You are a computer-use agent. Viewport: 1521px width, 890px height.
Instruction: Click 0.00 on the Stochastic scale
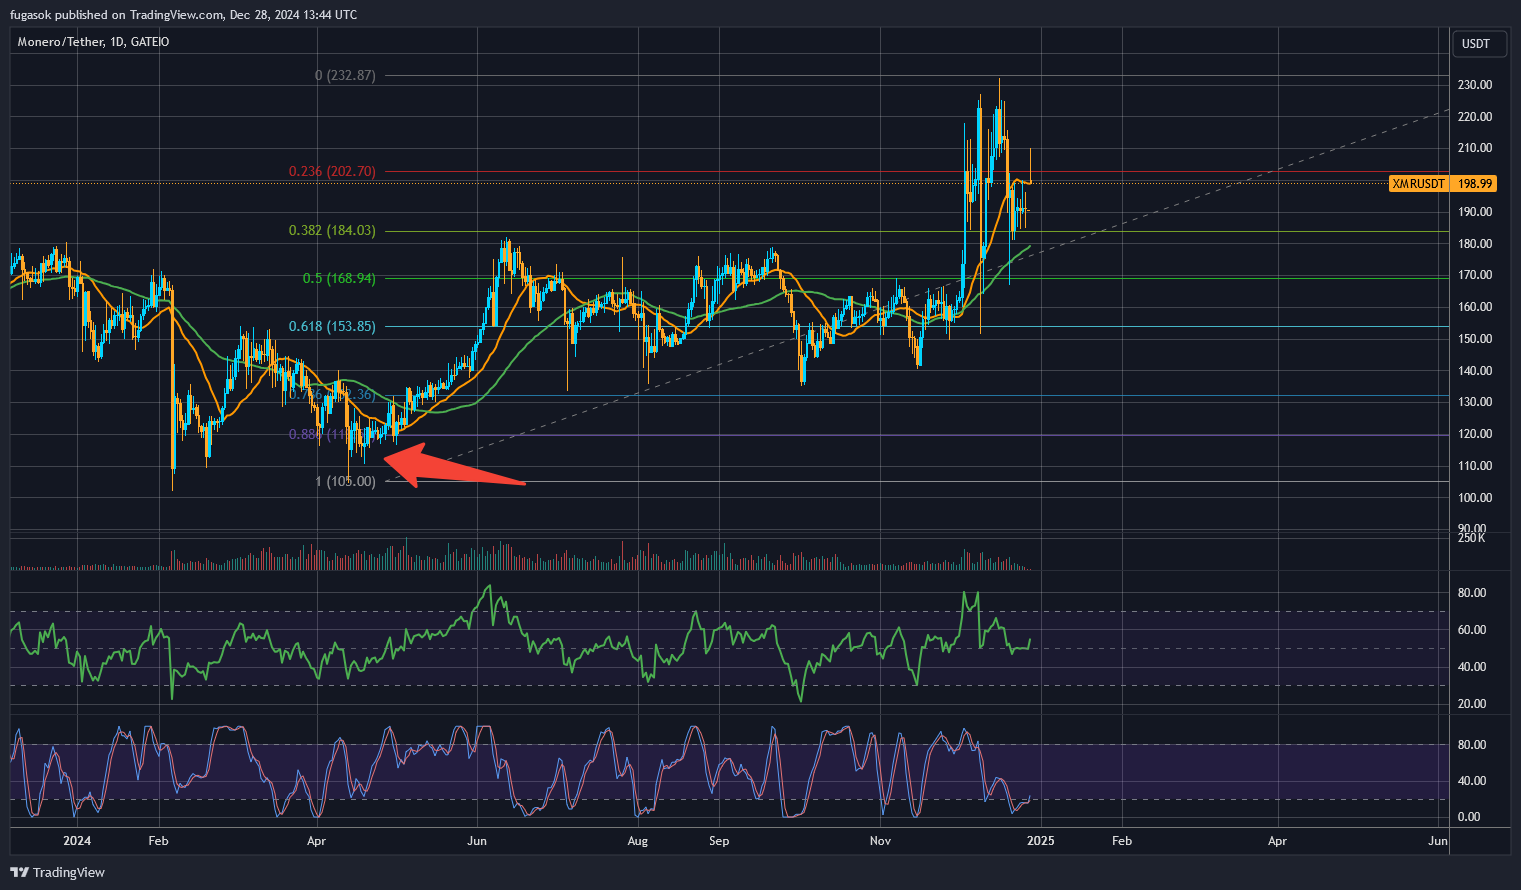click(1469, 817)
